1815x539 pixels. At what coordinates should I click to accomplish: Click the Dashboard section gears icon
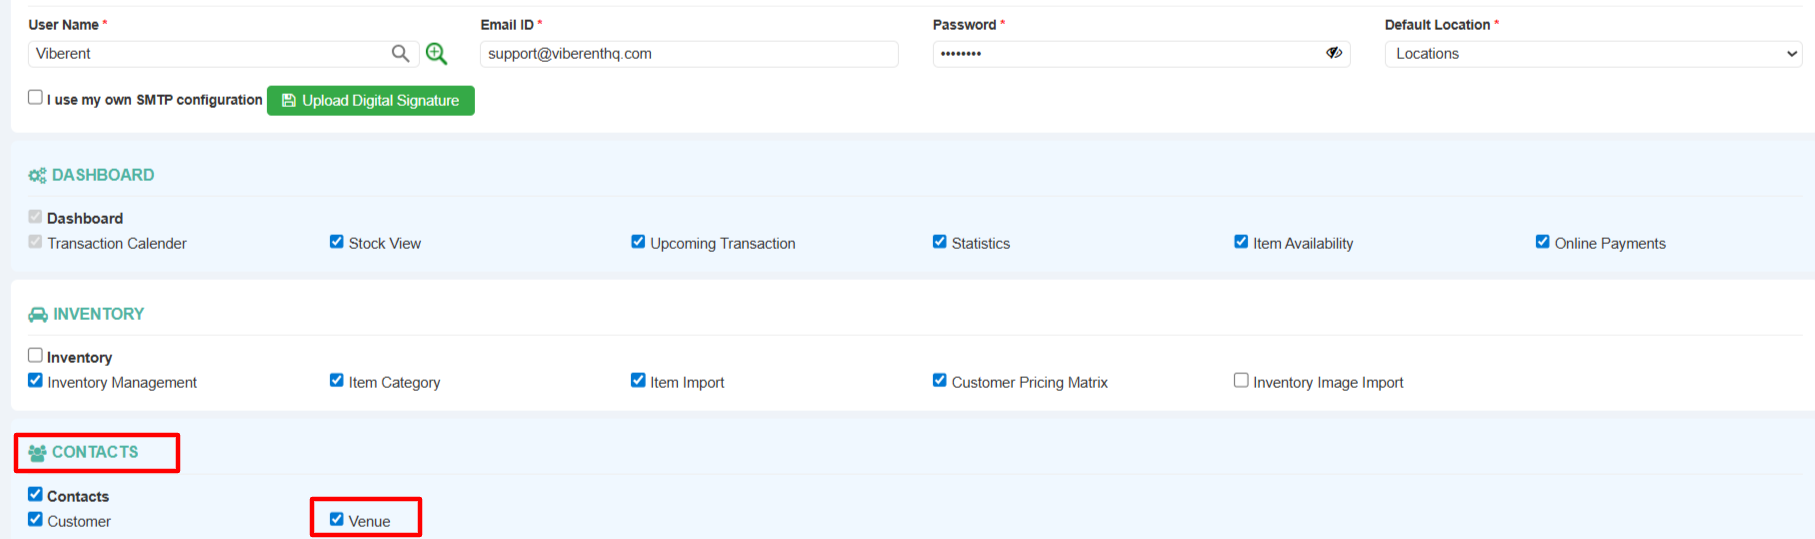pyautogui.click(x=37, y=176)
